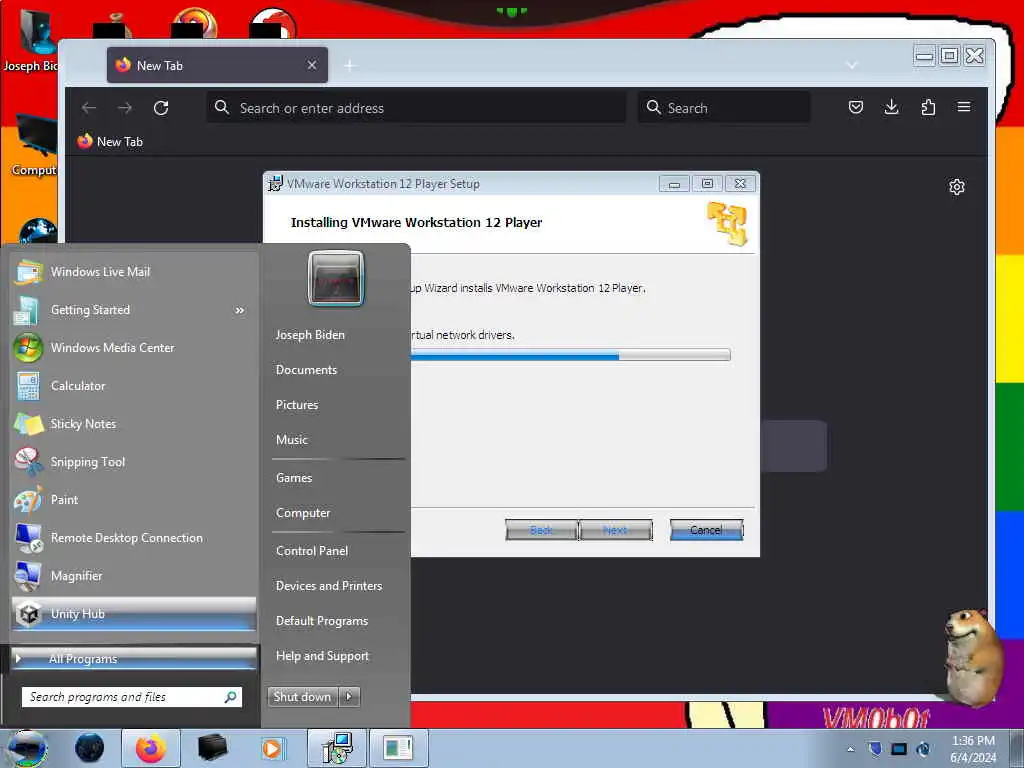1024x768 pixels.
Task: Open Documents from the Start menu
Action: [306, 370]
